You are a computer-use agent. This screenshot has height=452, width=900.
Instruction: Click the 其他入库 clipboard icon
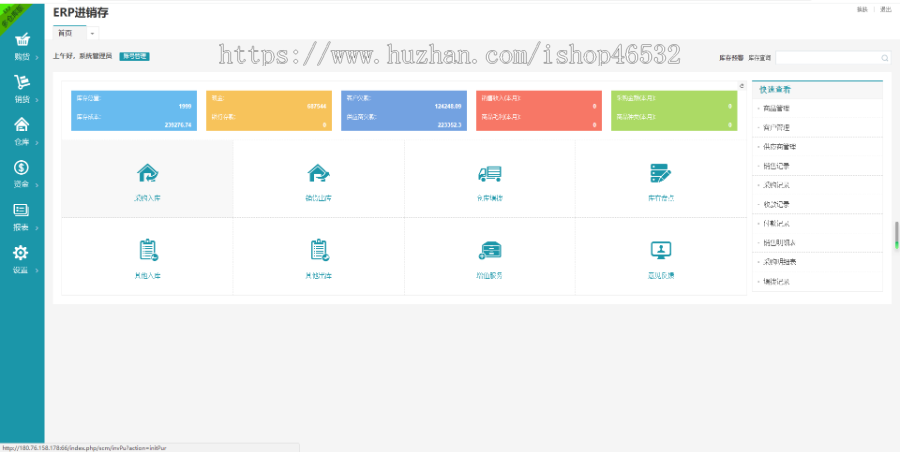147,250
